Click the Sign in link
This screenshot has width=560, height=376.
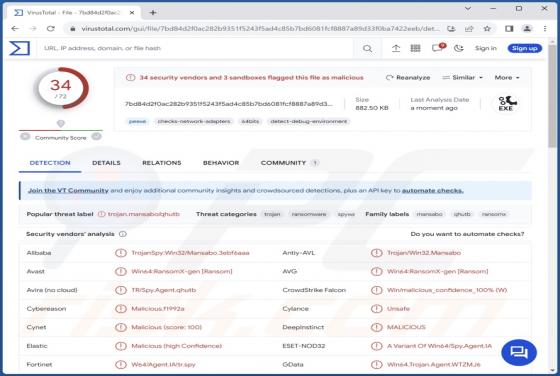pyautogui.click(x=485, y=48)
